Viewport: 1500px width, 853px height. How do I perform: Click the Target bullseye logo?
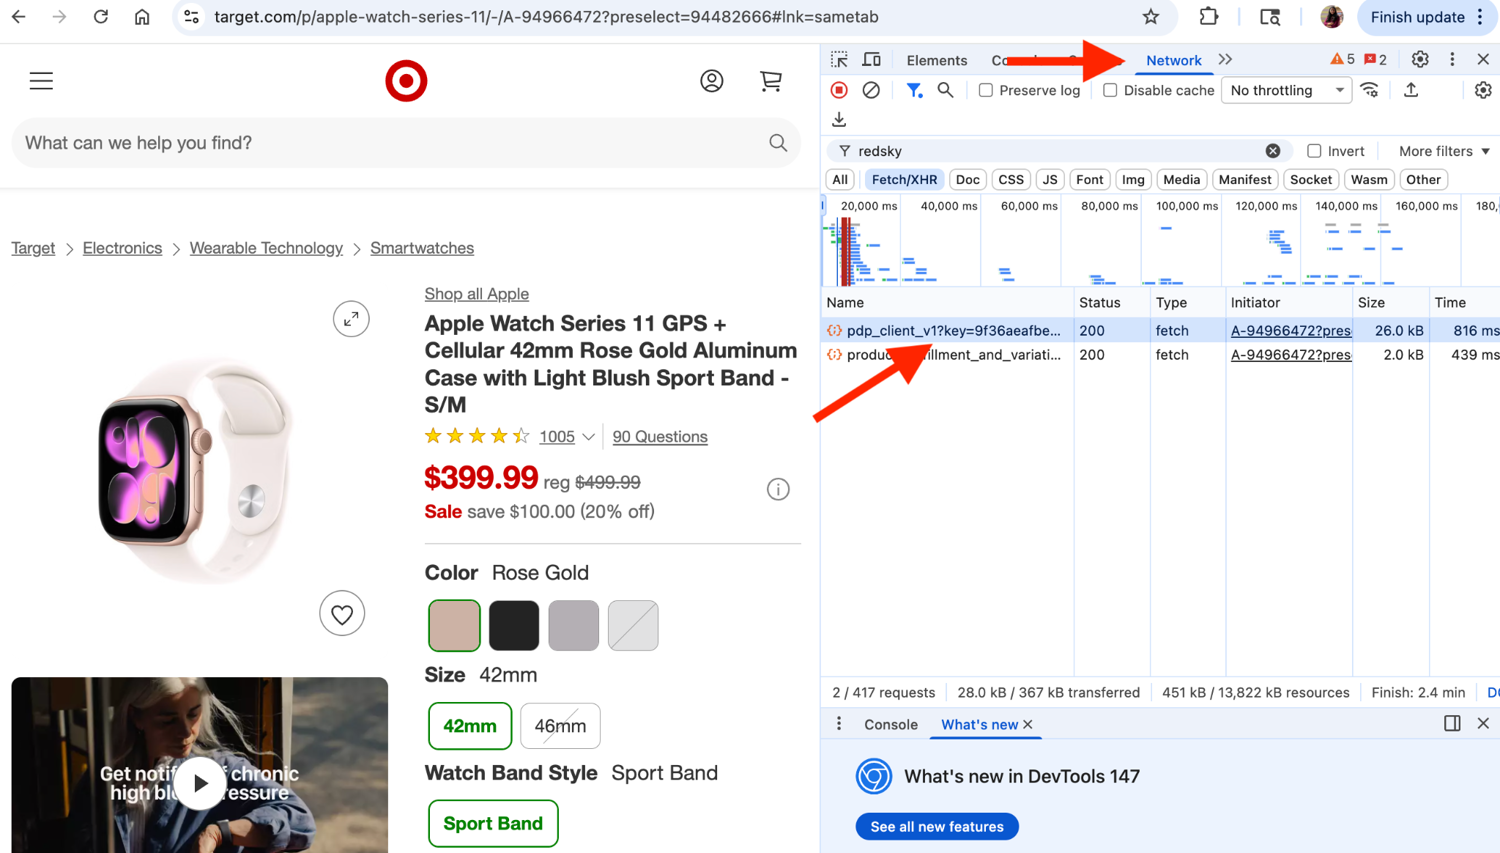tap(406, 81)
